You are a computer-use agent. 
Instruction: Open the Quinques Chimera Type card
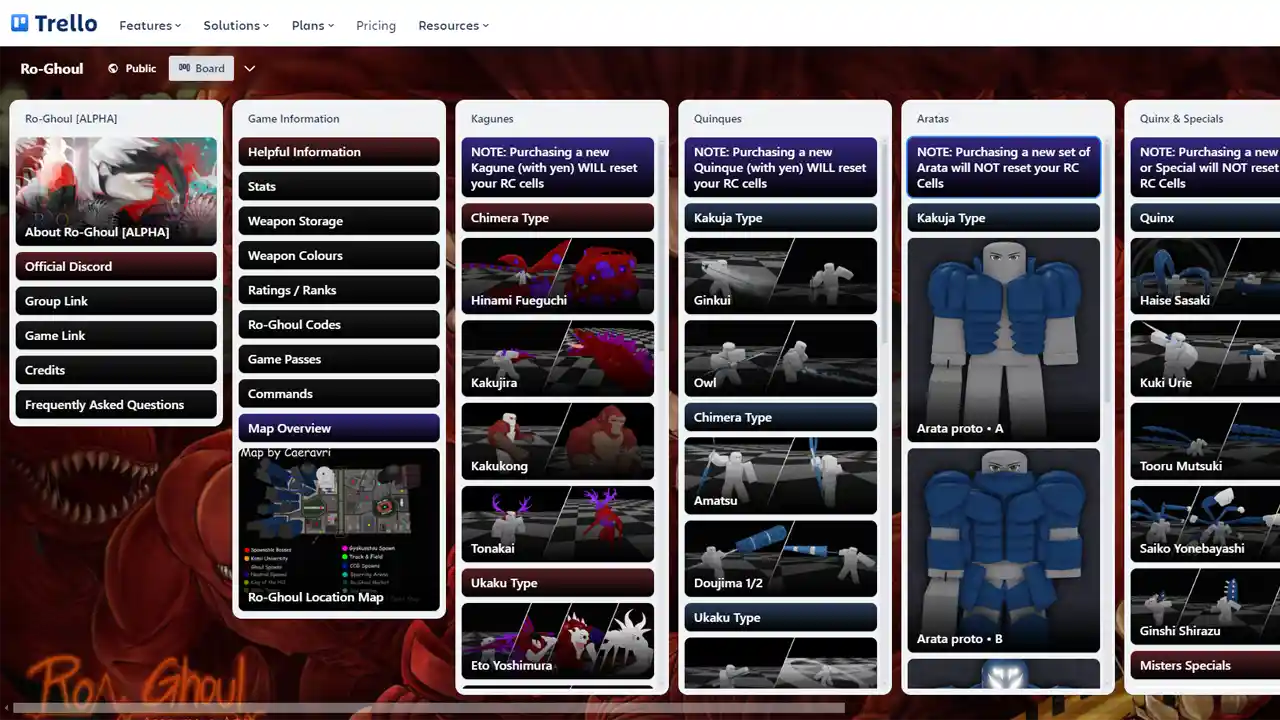tap(781, 417)
